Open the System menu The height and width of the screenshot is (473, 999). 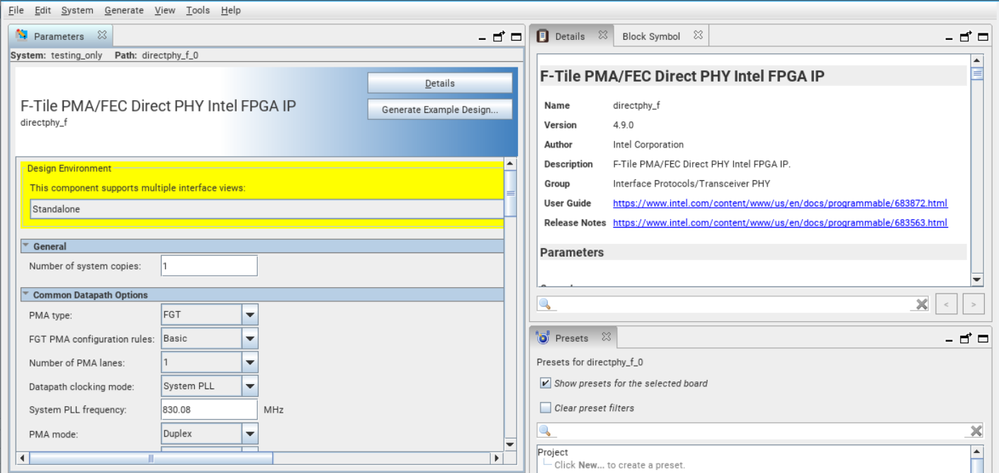pos(77,10)
